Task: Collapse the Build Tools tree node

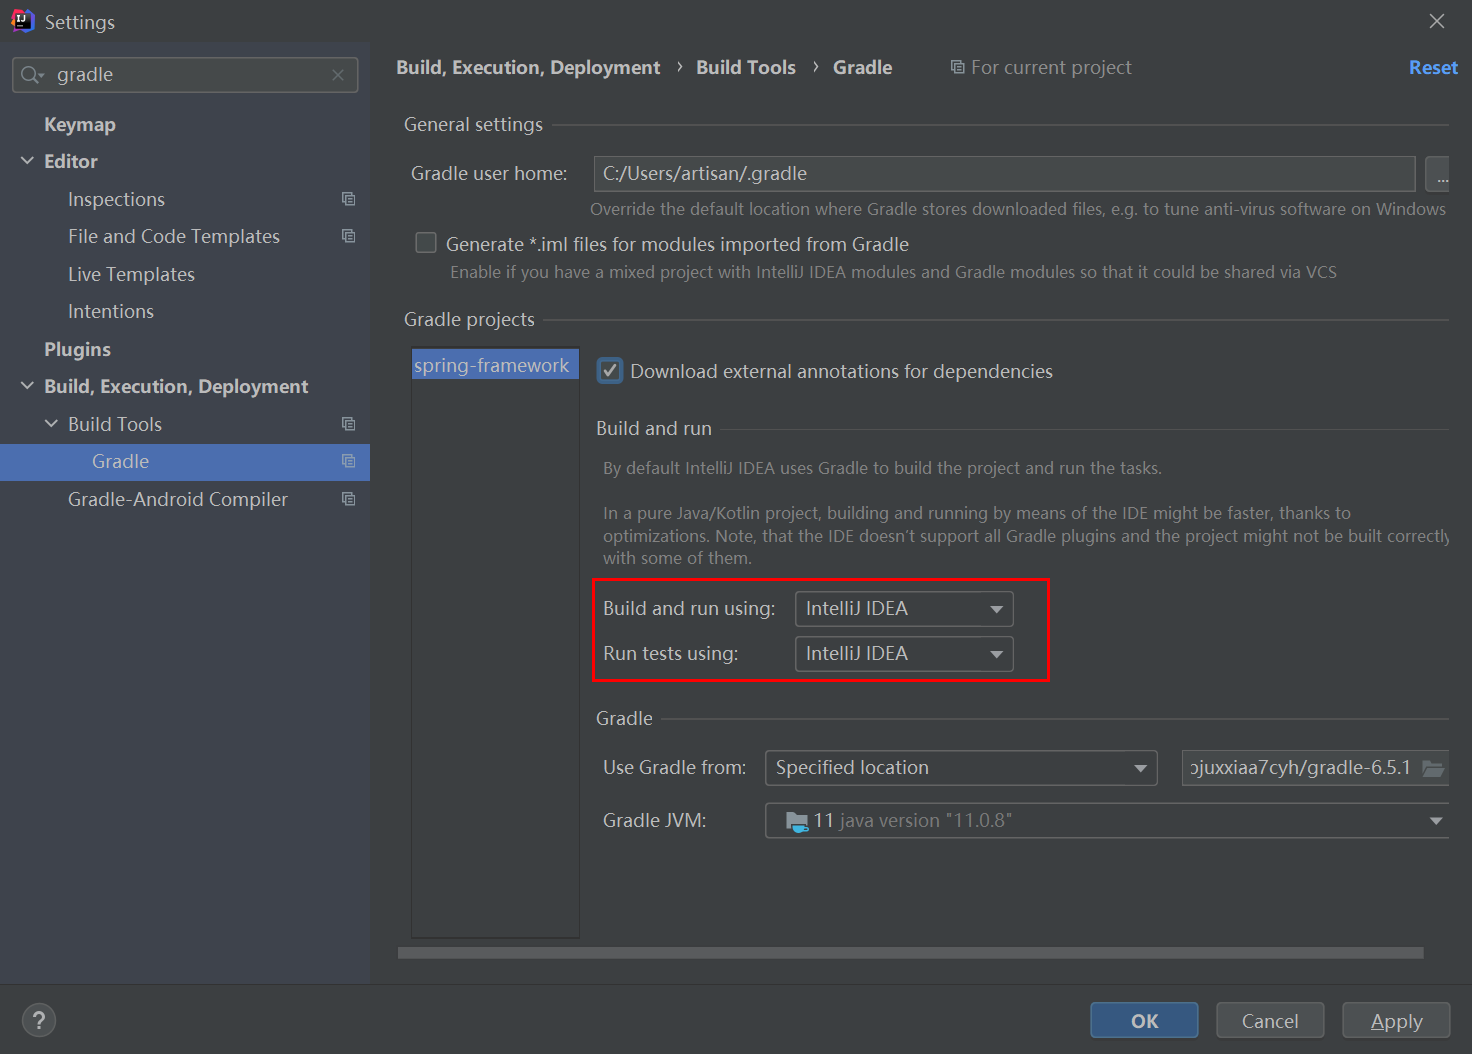Action: coord(51,424)
